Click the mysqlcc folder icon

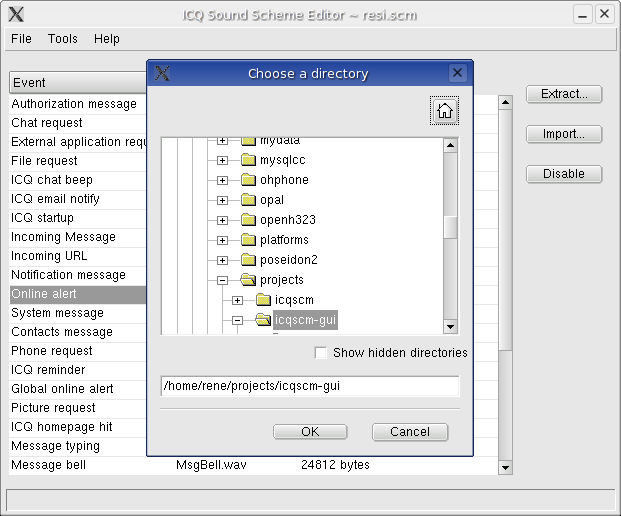(248, 160)
